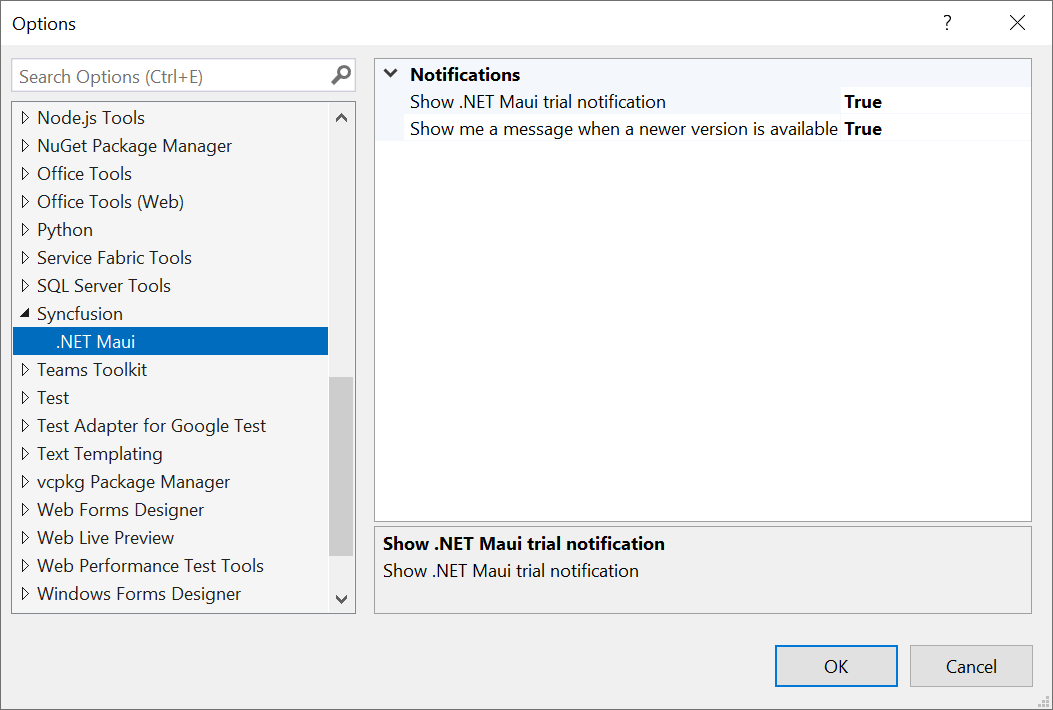Expand the Node.js Tools node

click(25, 118)
